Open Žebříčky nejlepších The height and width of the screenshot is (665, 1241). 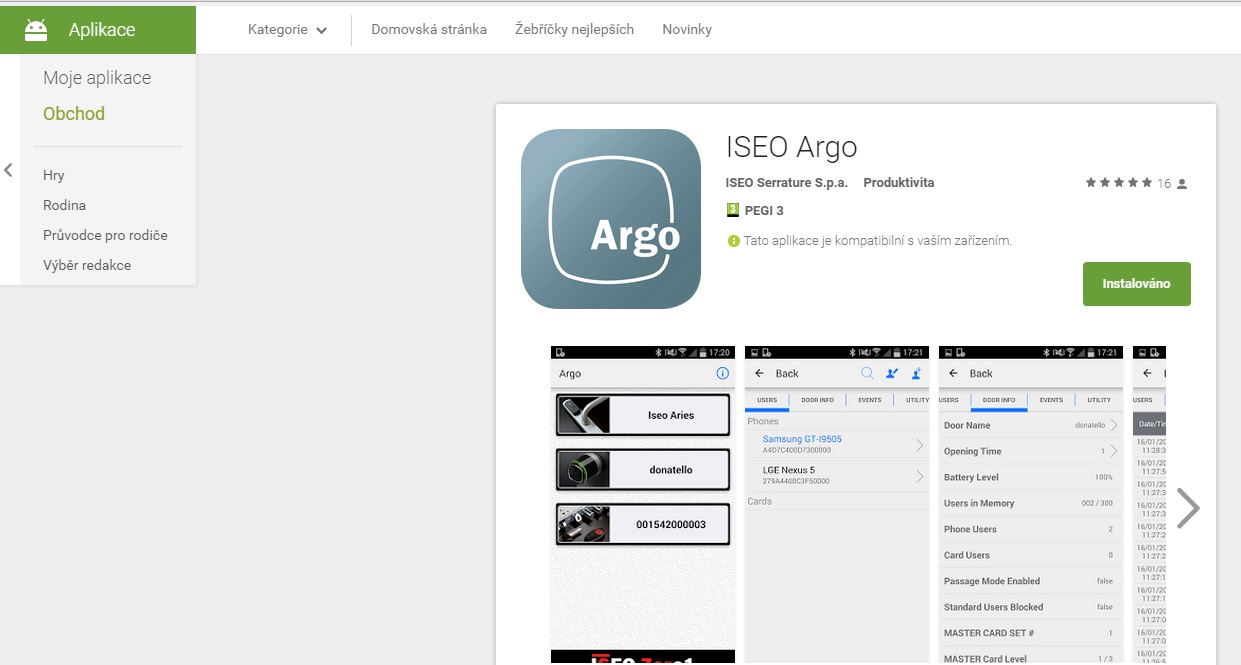point(574,30)
